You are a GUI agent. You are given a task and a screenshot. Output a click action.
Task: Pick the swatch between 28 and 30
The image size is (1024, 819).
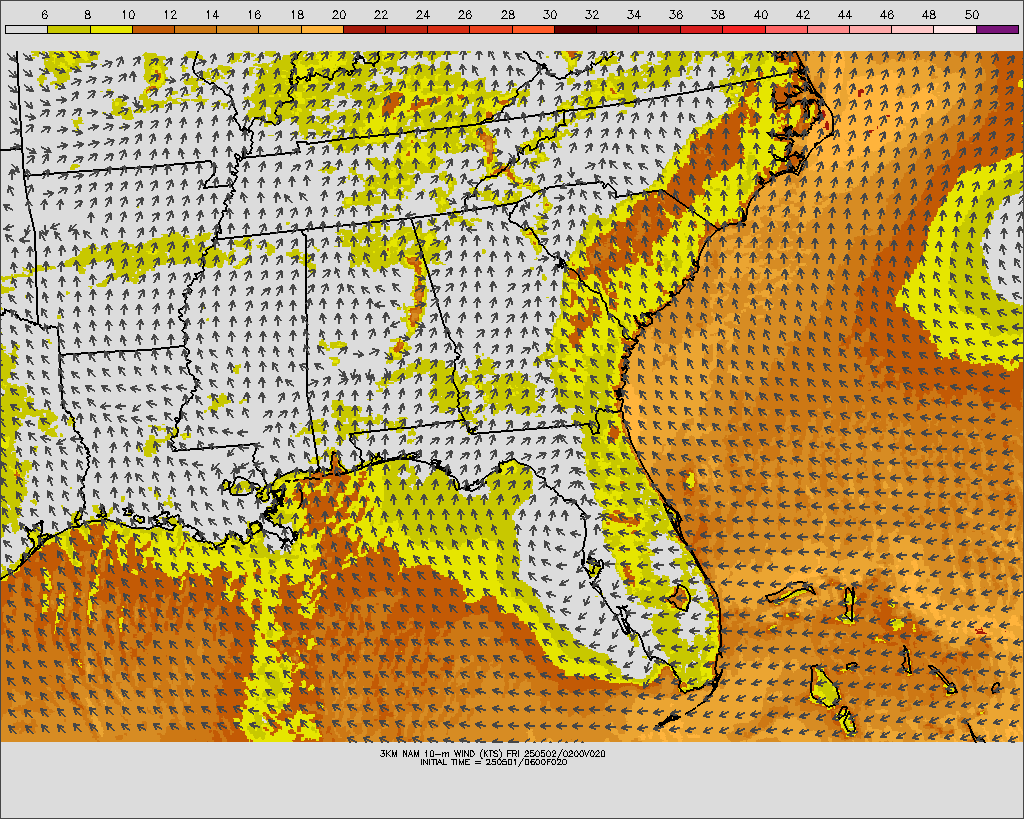533,29
